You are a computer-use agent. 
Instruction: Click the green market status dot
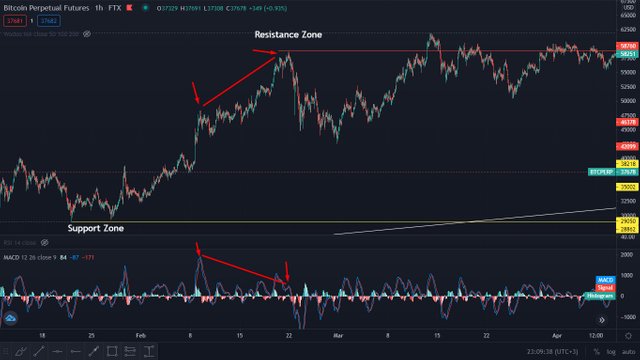145,8
